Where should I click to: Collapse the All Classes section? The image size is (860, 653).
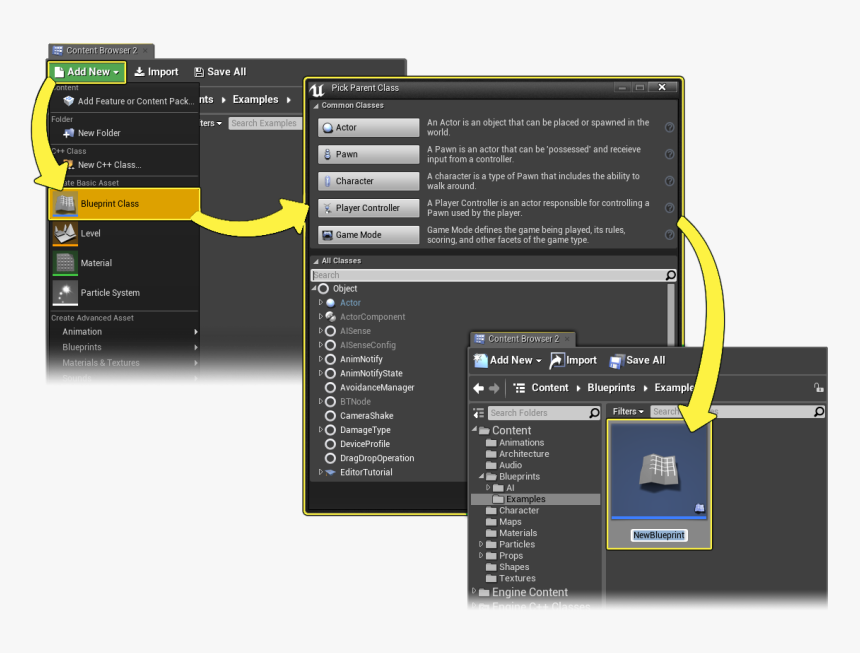pos(316,261)
